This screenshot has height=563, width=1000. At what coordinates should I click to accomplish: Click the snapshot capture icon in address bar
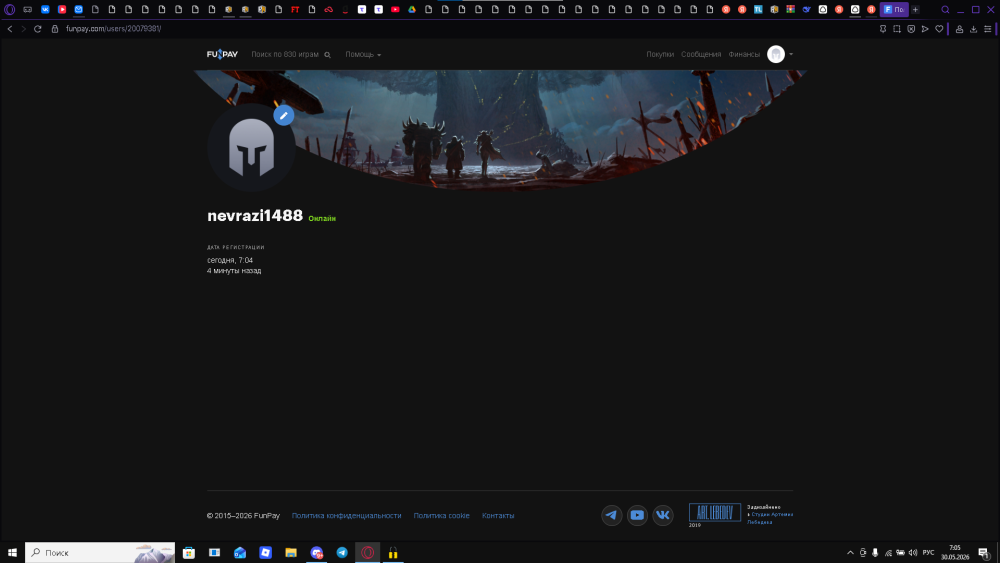897,29
